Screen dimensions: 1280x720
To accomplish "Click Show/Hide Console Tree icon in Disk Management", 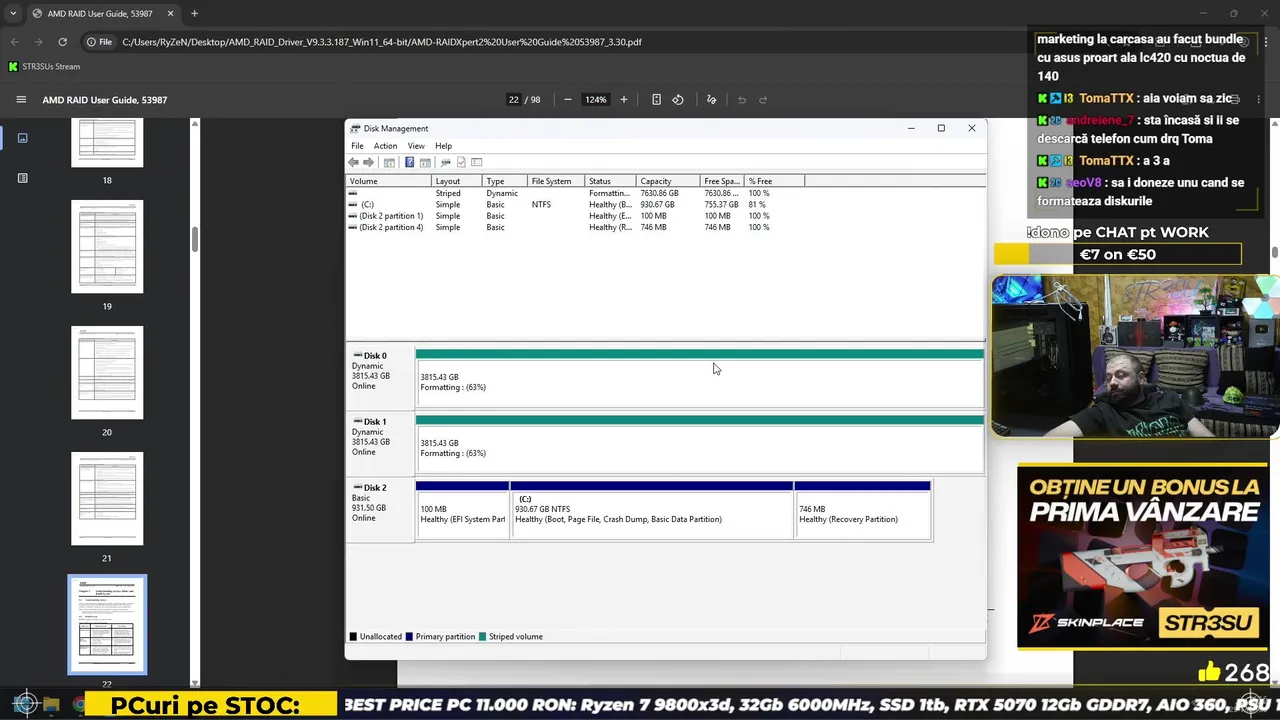I will 389,162.
